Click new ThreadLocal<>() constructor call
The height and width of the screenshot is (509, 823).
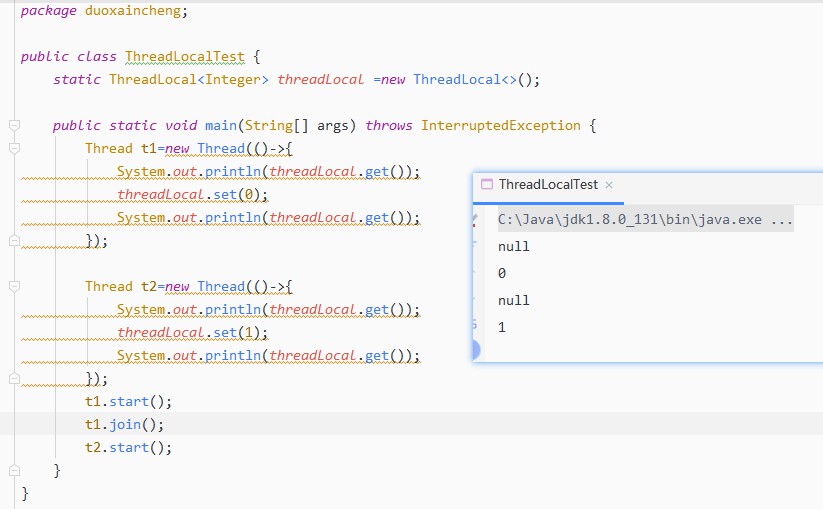coord(460,79)
